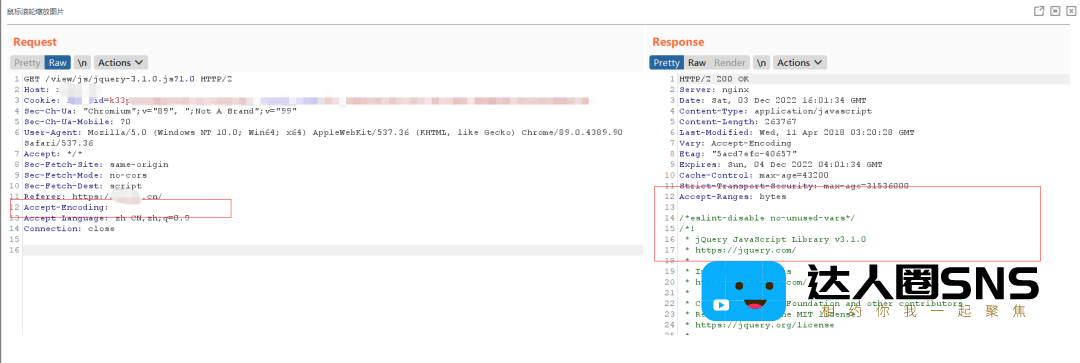Click the Response panel heading
This screenshot has height=363, width=1080.
pyautogui.click(x=678, y=42)
